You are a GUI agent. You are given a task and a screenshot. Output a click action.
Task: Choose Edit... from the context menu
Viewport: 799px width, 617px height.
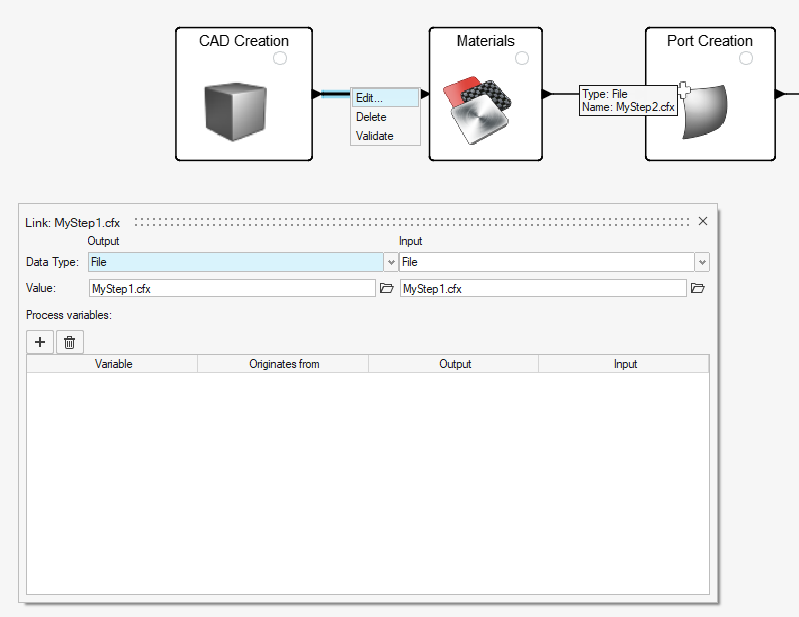click(369, 98)
